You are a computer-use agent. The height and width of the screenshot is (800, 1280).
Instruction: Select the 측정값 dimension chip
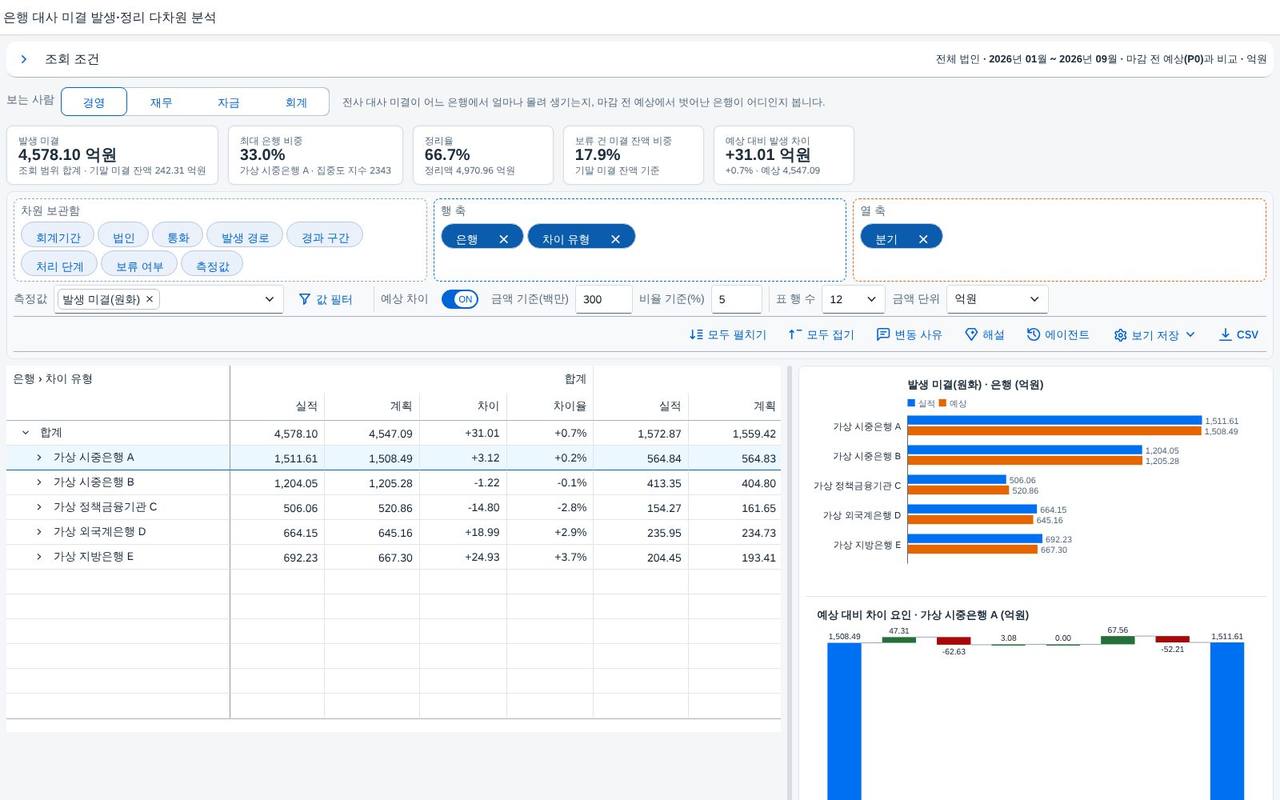click(212, 266)
